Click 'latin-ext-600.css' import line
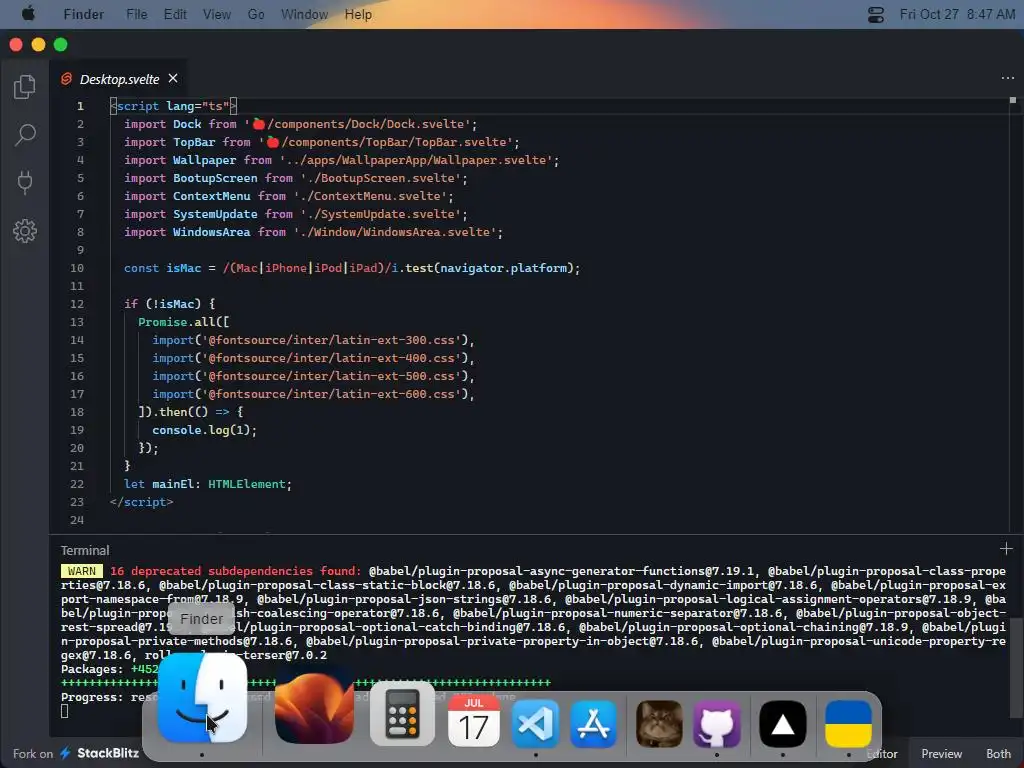 [313, 394]
